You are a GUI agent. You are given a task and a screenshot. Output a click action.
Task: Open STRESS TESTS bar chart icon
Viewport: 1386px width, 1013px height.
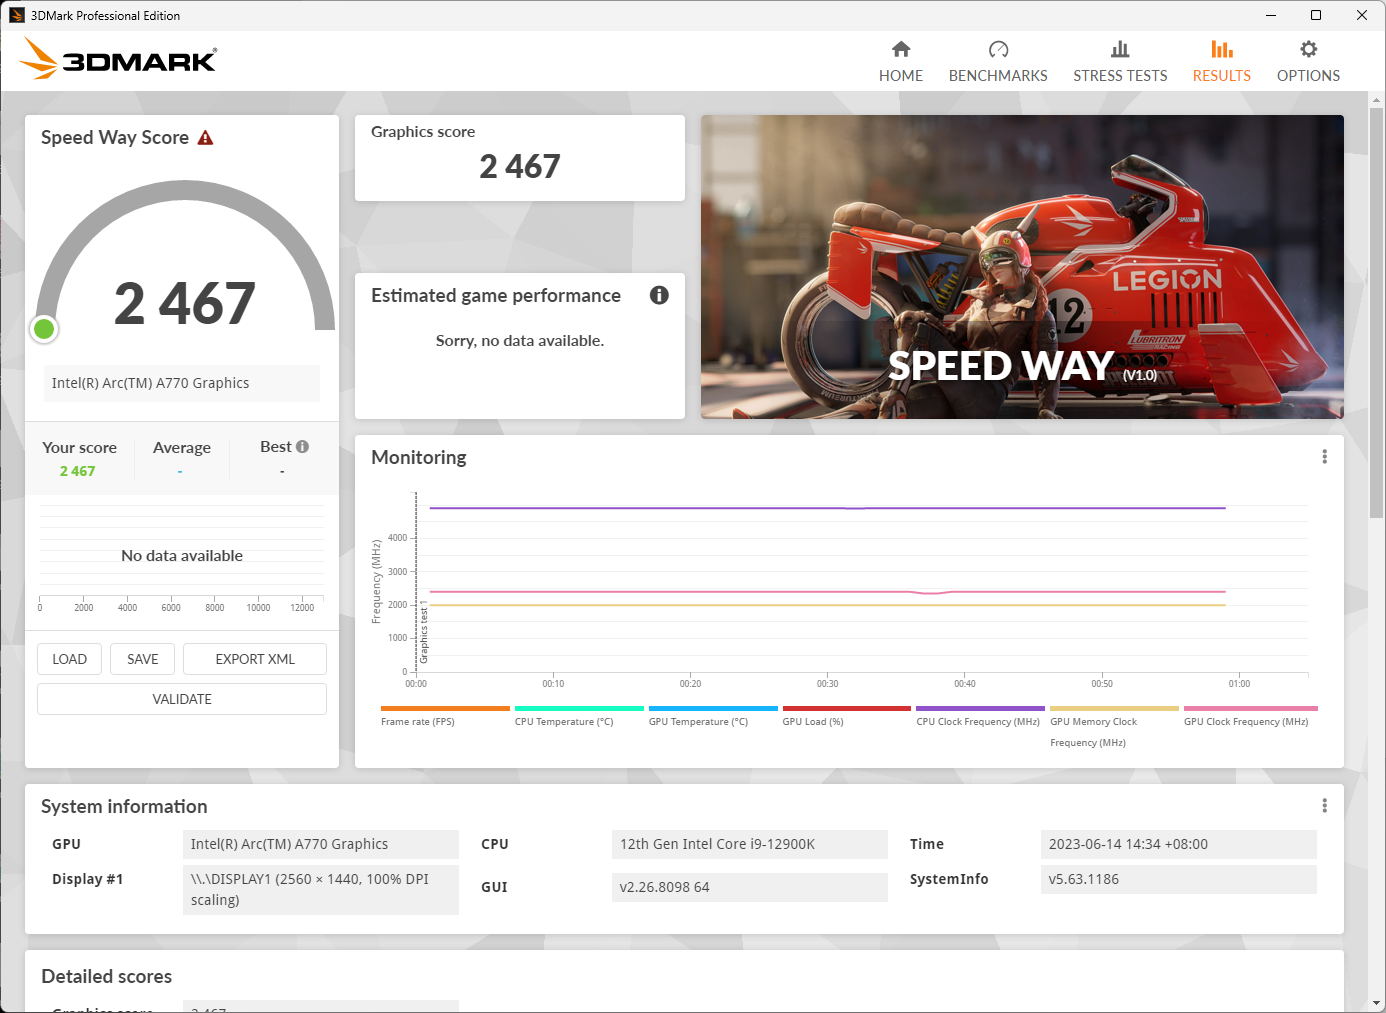(x=1120, y=49)
